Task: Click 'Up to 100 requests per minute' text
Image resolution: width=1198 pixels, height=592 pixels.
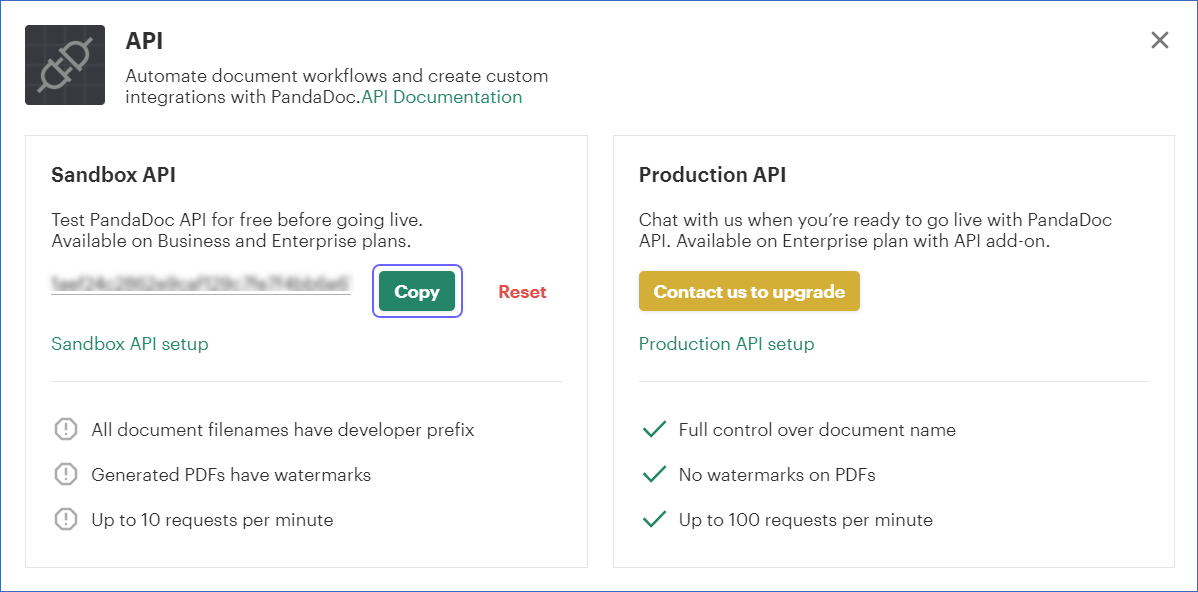Action: tap(806, 520)
